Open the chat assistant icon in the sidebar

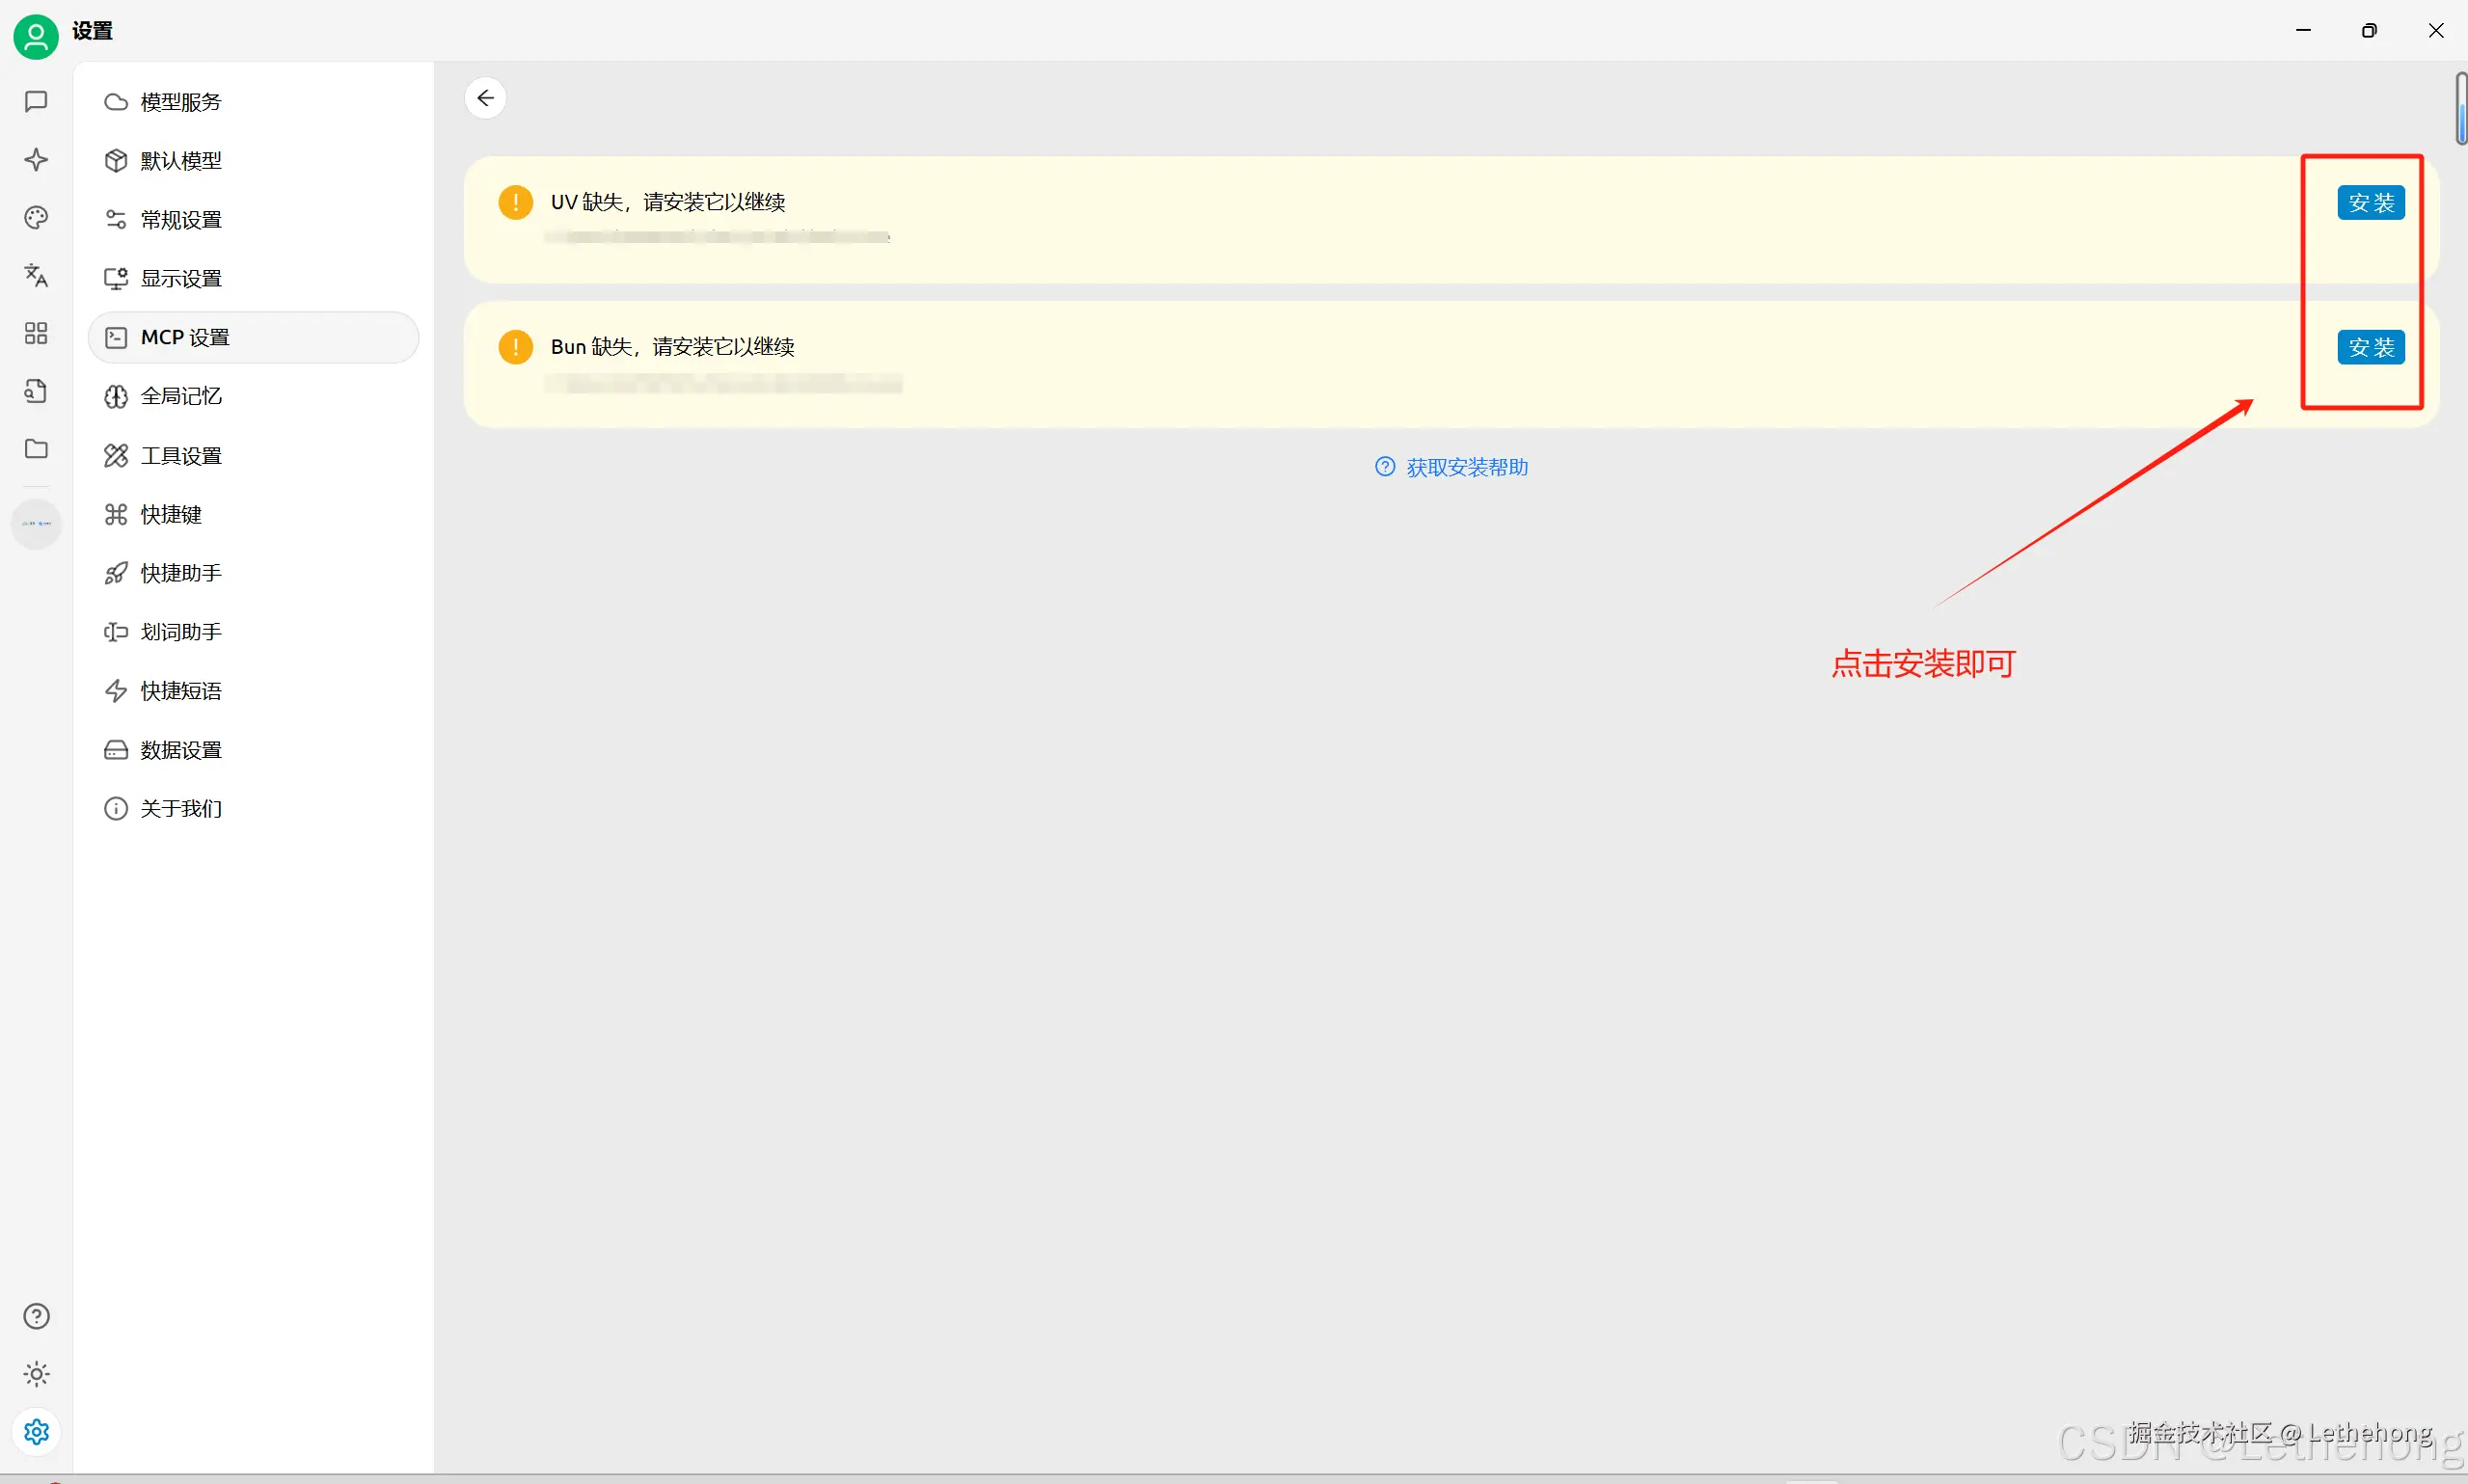pos(36,101)
